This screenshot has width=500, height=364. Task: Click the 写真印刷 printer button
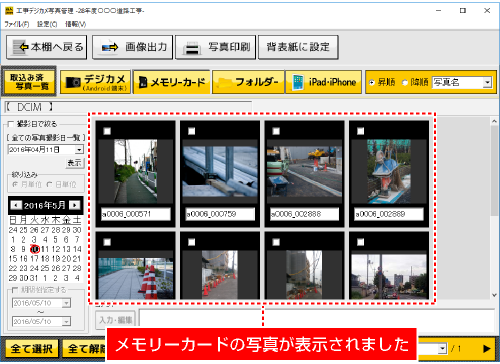click(215, 47)
